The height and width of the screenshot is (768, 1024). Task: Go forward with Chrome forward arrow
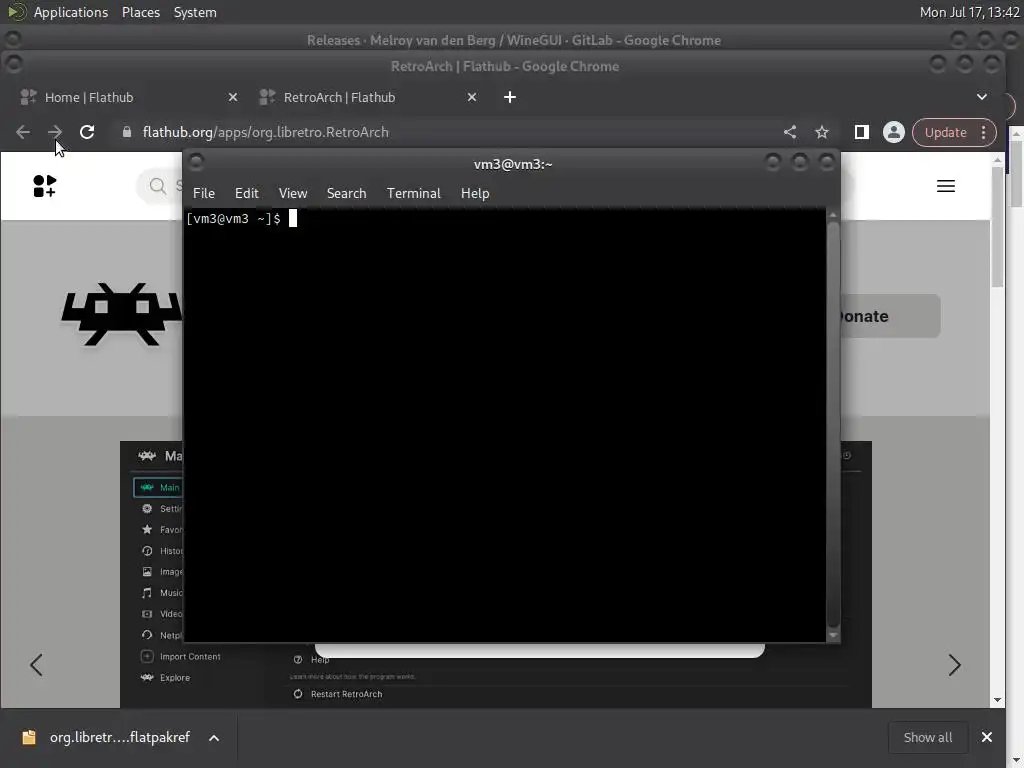[x=55, y=132]
